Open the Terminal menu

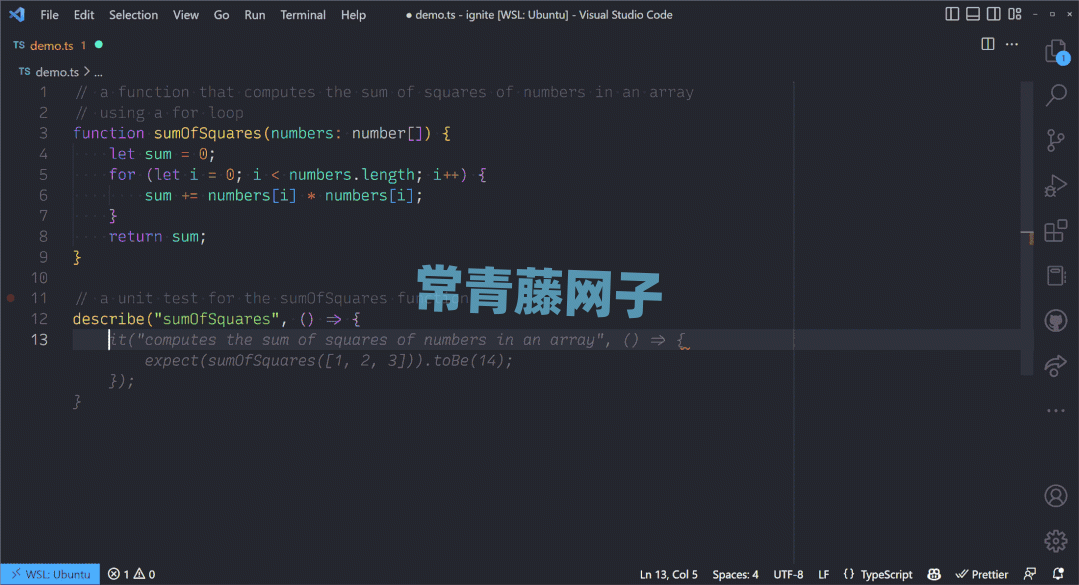click(x=303, y=15)
